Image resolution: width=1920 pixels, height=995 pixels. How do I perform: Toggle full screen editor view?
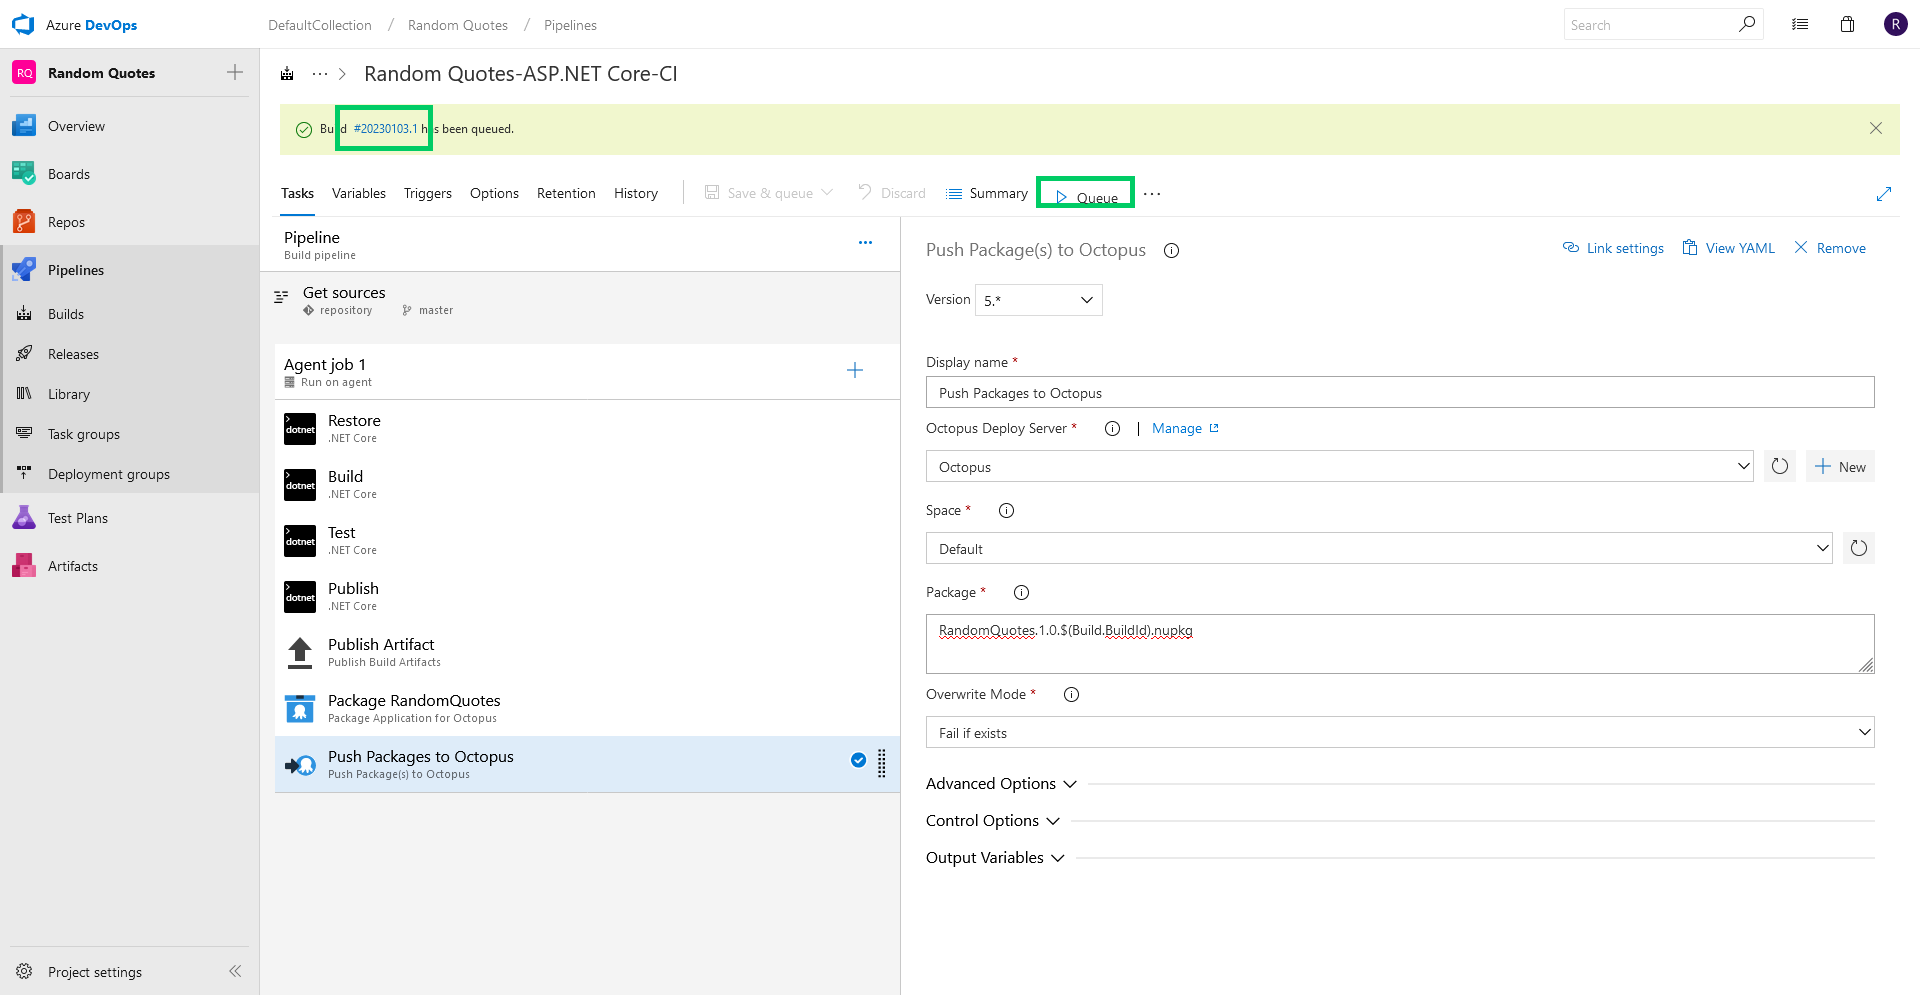(x=1884, y=194)
